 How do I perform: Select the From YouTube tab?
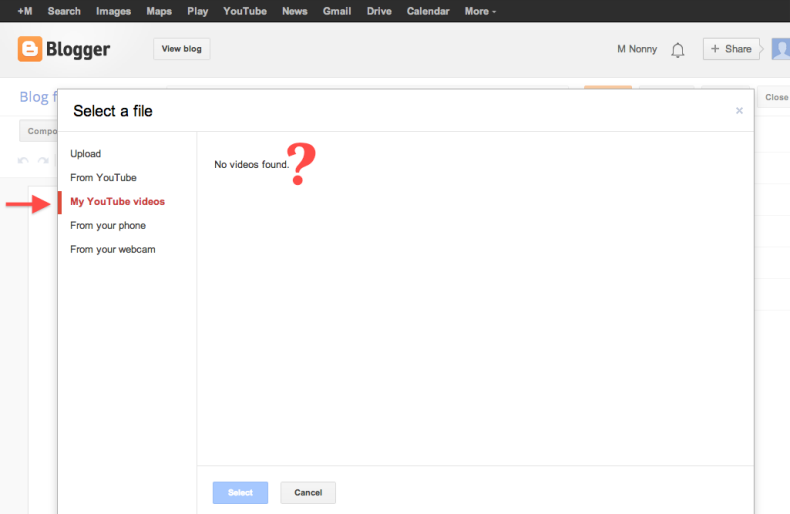tap(103, 177)
